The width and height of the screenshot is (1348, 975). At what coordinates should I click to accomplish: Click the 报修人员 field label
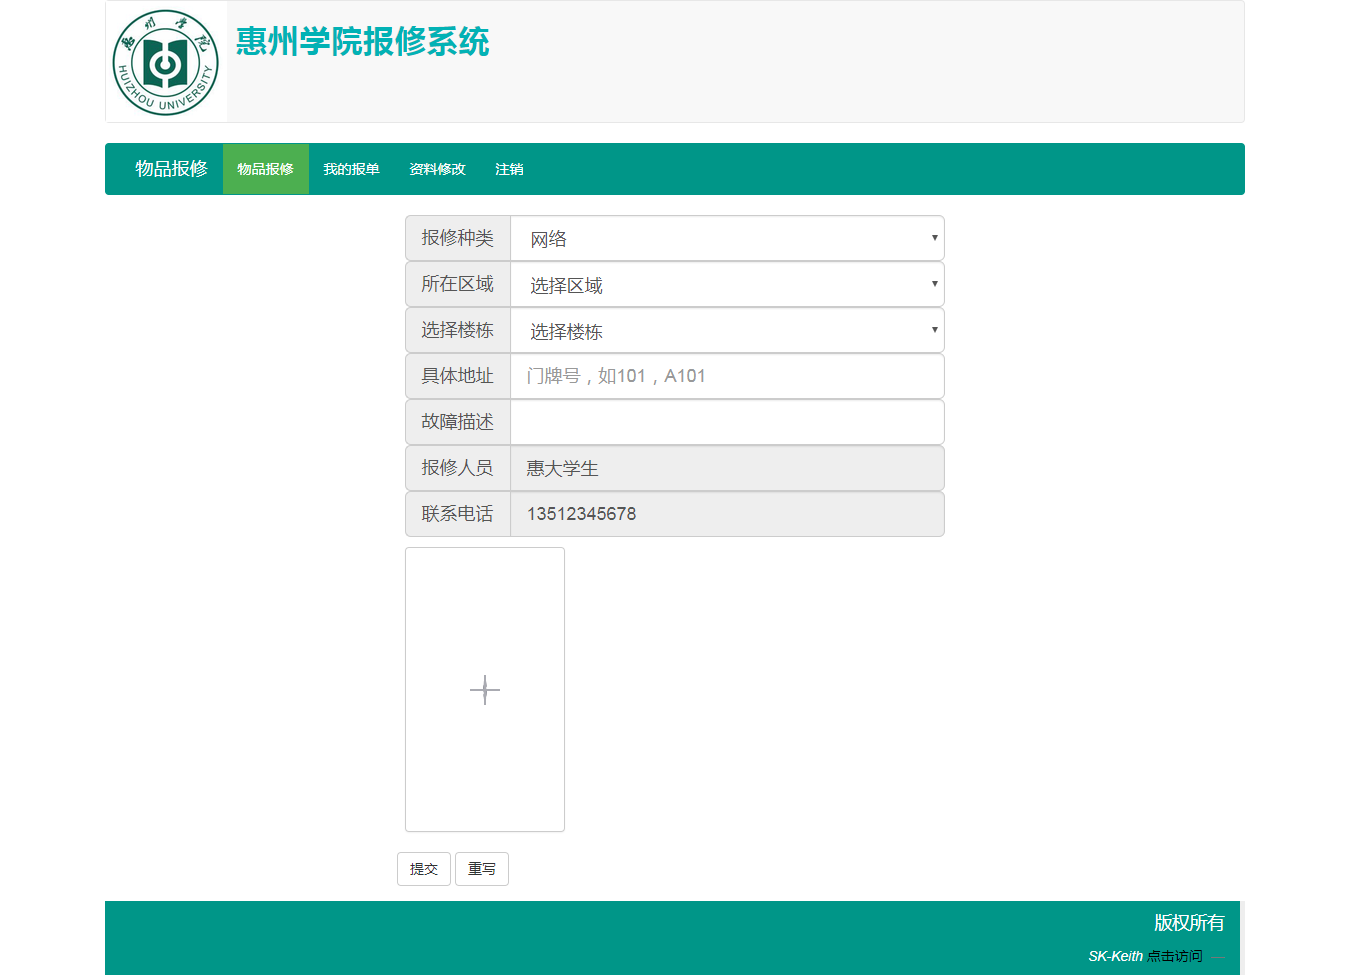coord(457,468)
